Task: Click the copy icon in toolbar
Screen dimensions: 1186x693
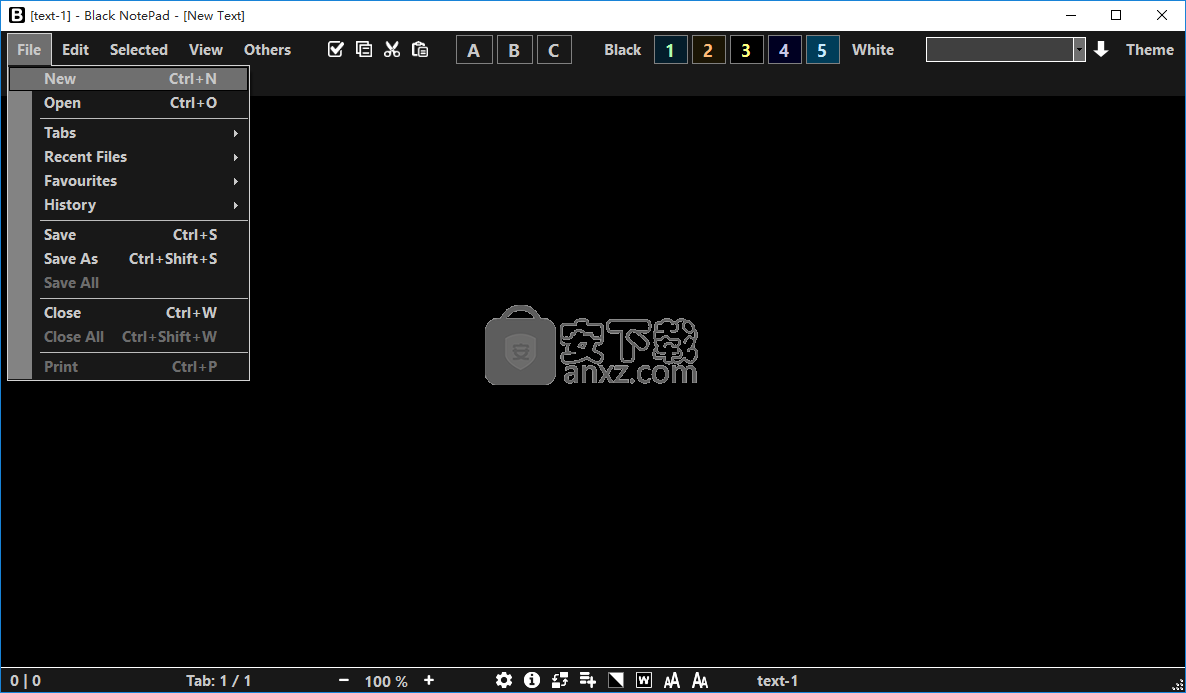Action: 364,50
